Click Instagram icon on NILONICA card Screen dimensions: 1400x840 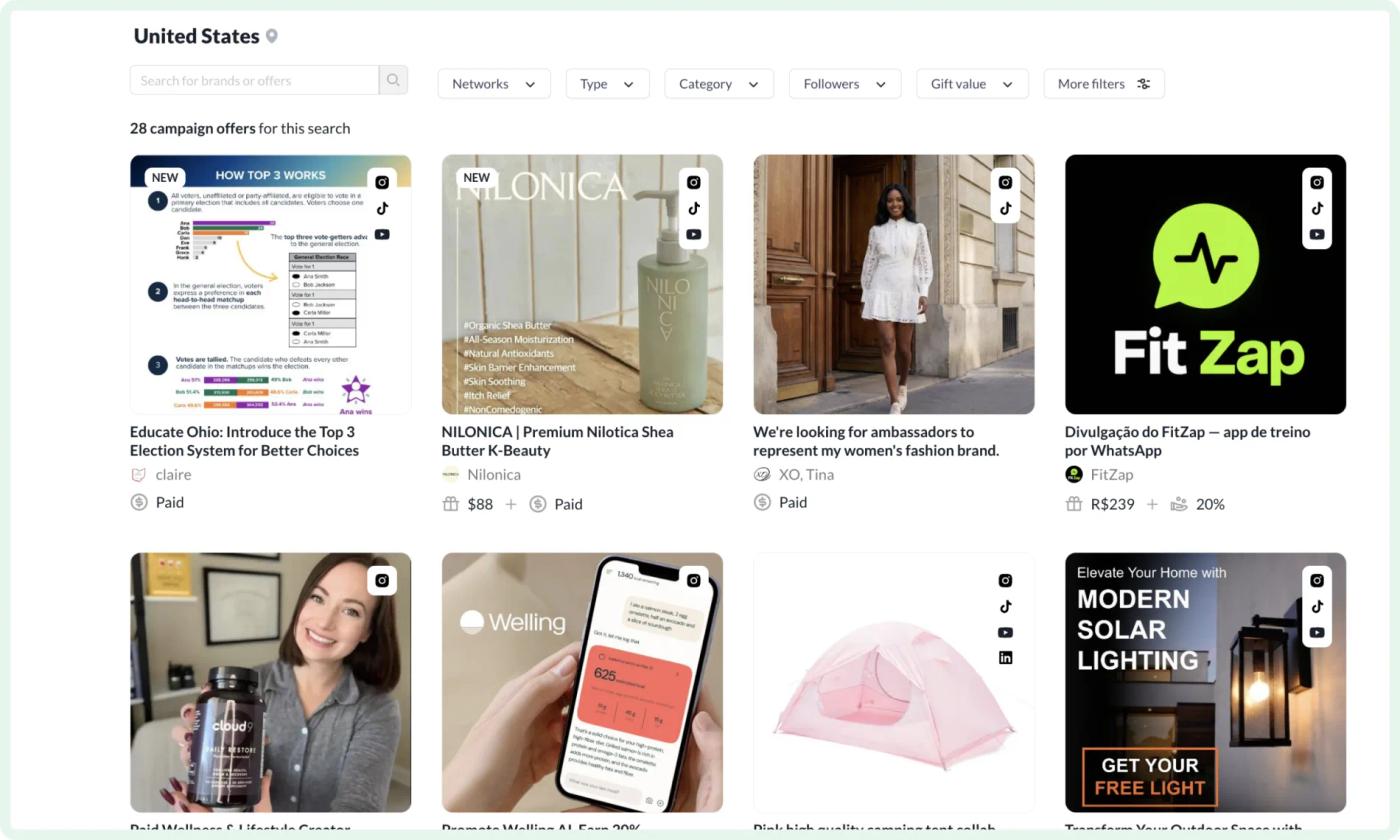(x=694, y=182)
